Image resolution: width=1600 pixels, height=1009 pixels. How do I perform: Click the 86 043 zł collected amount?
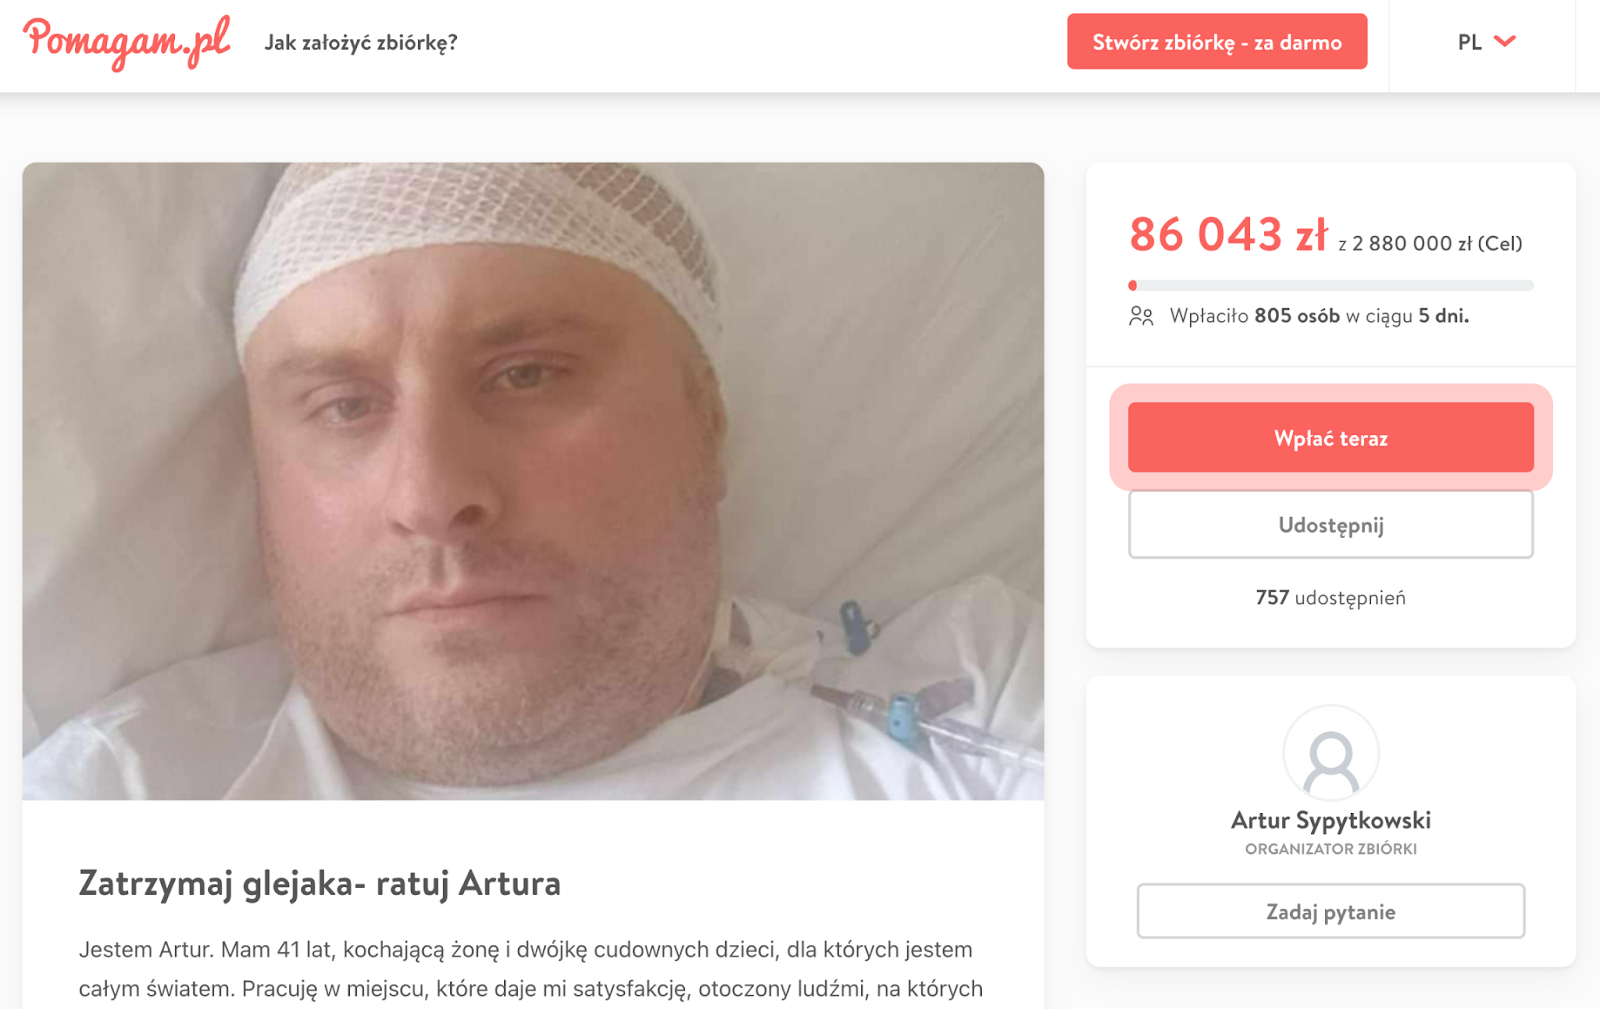point(1228,234)
